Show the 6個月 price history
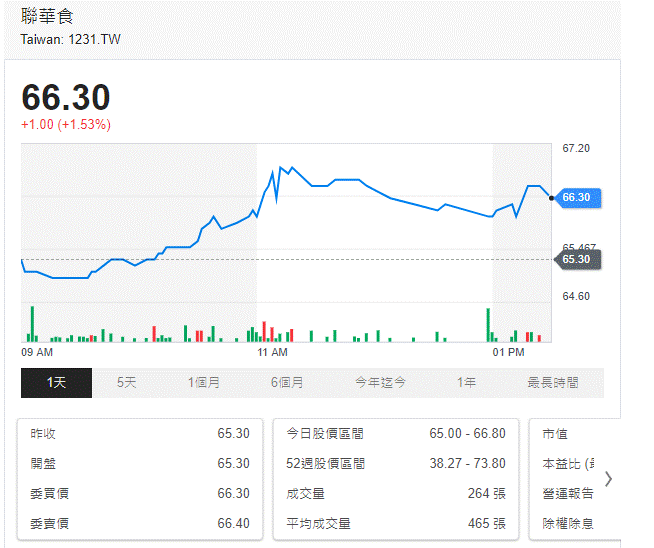 [x=286, y=383]
